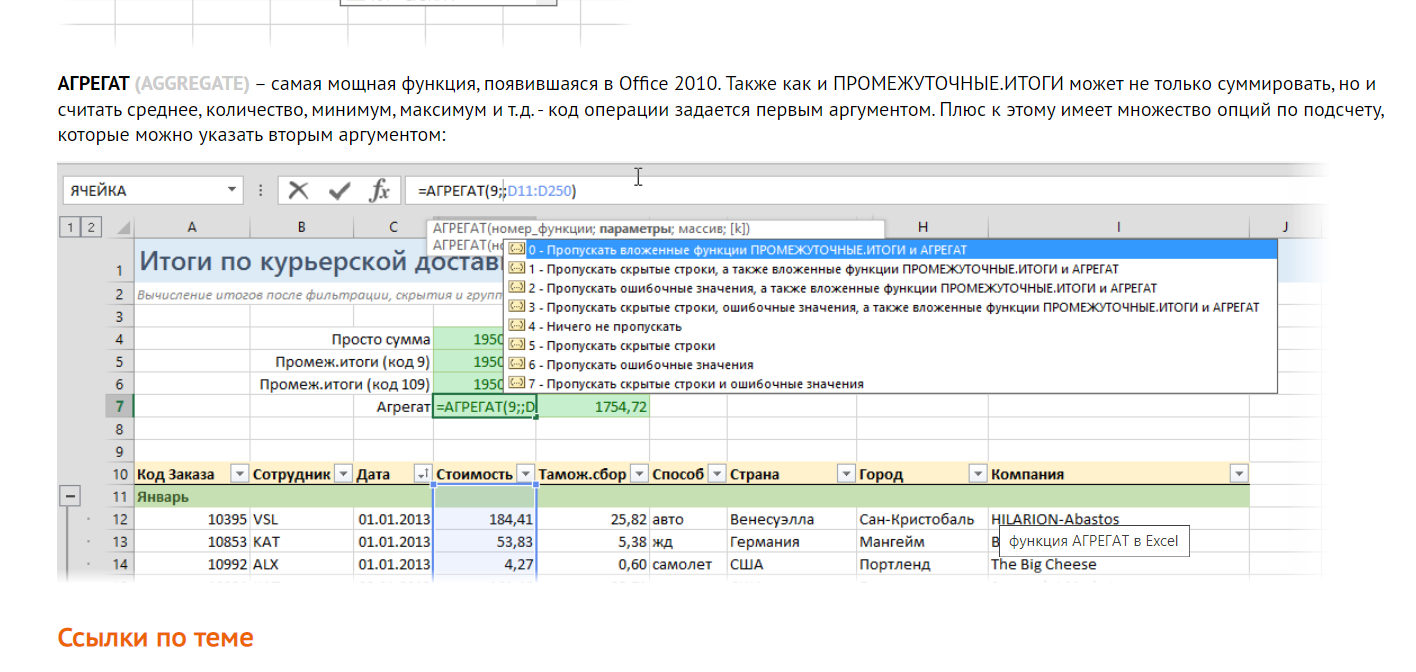Click cost value 184,41
This screenshot has width=1416, height=672.
pyautogui.click(x=485, y=519)
